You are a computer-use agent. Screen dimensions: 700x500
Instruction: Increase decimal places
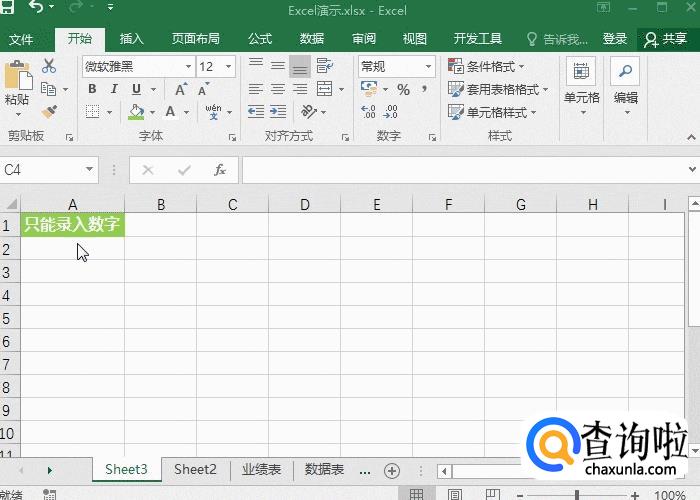coord(368,112)
